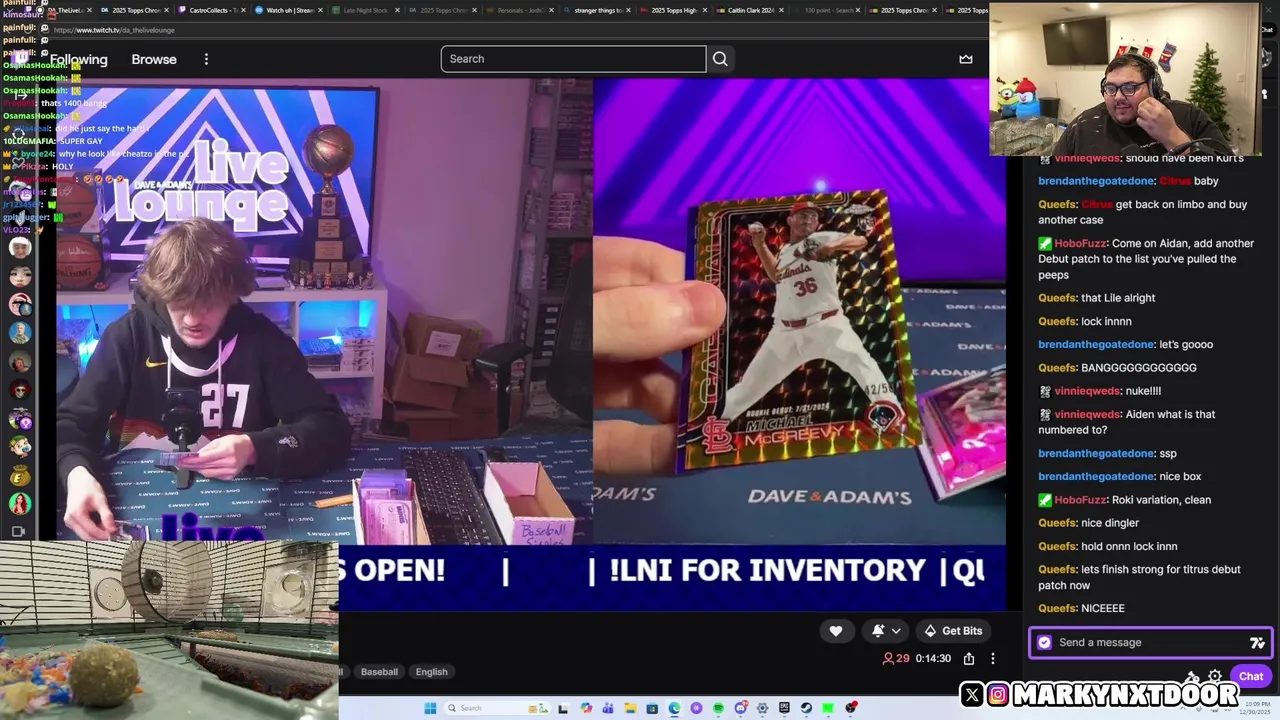Close the CastroCollects tab
Image resolution: width=1280 pixels, height=720 pixels.
coord(243,10)
